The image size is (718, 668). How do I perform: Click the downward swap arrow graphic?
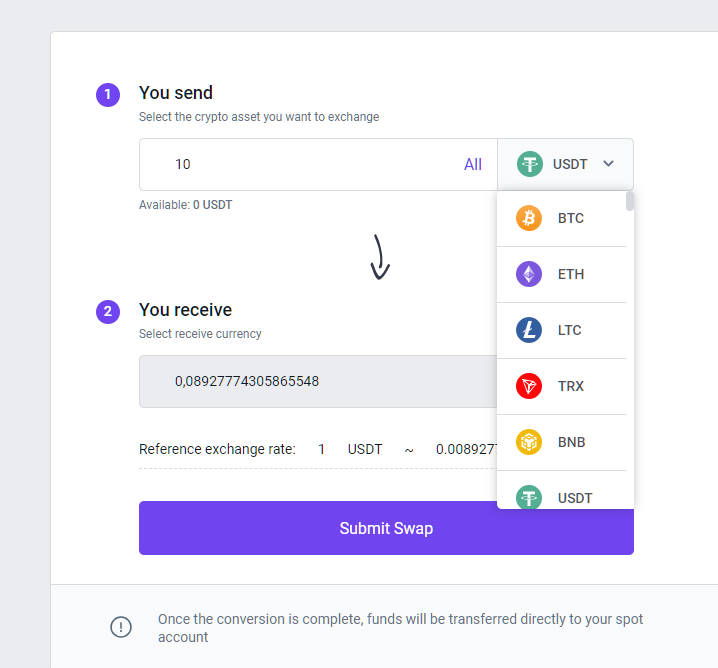(x=380, y=257)
